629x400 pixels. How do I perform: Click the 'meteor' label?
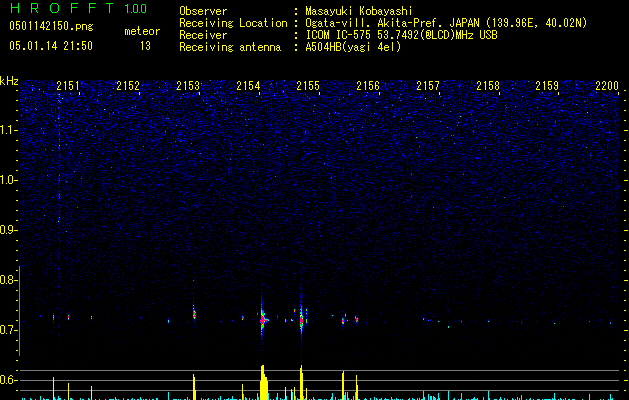coord(142,31)
